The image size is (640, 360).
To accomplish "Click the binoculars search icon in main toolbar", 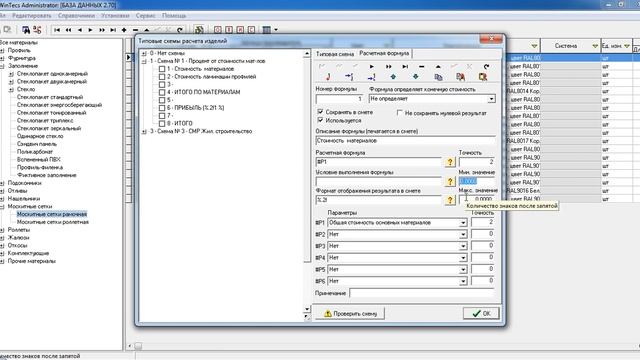I will [x=26, y=30].
